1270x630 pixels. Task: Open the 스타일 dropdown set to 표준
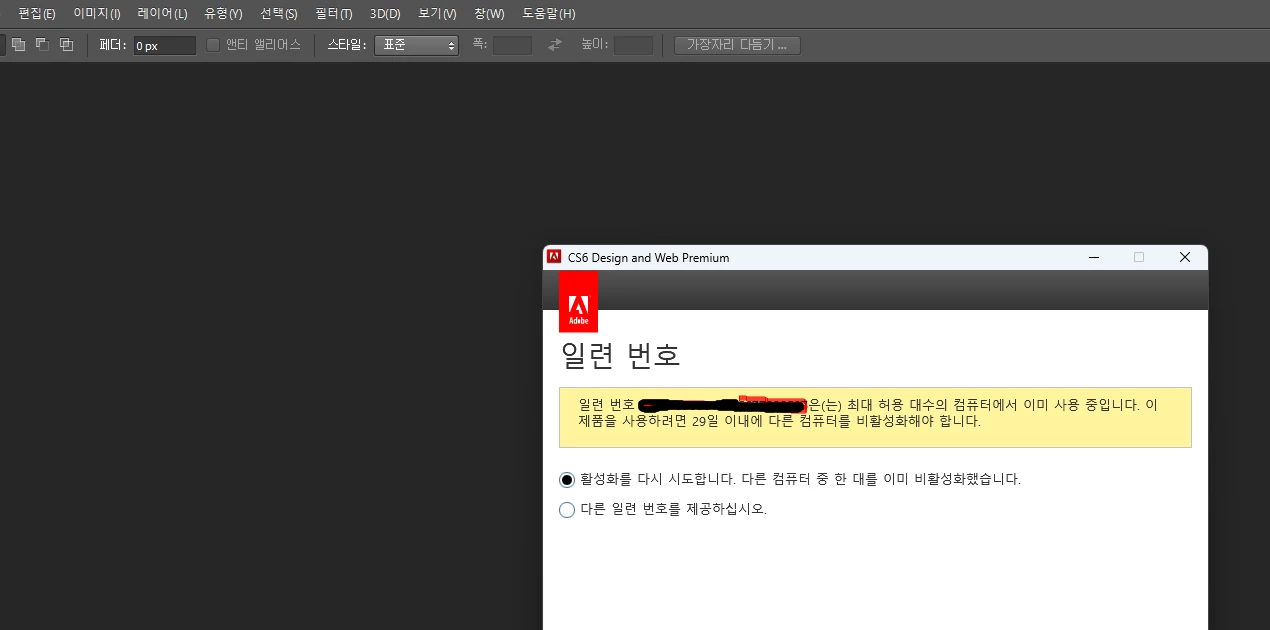tap(416, 45)
